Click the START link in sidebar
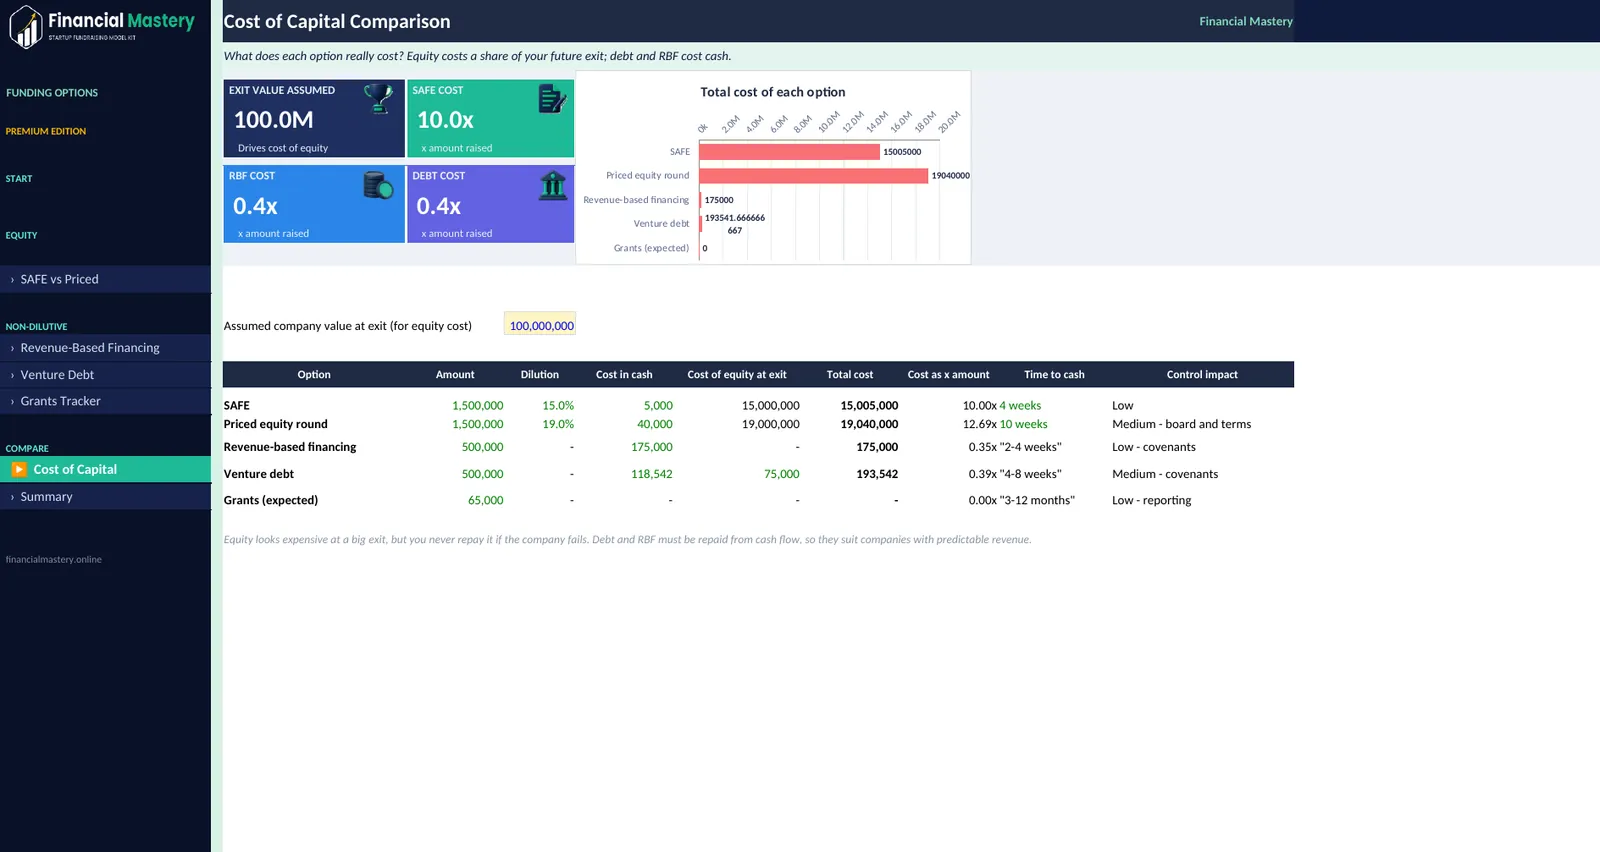 (x=19, y=179)
